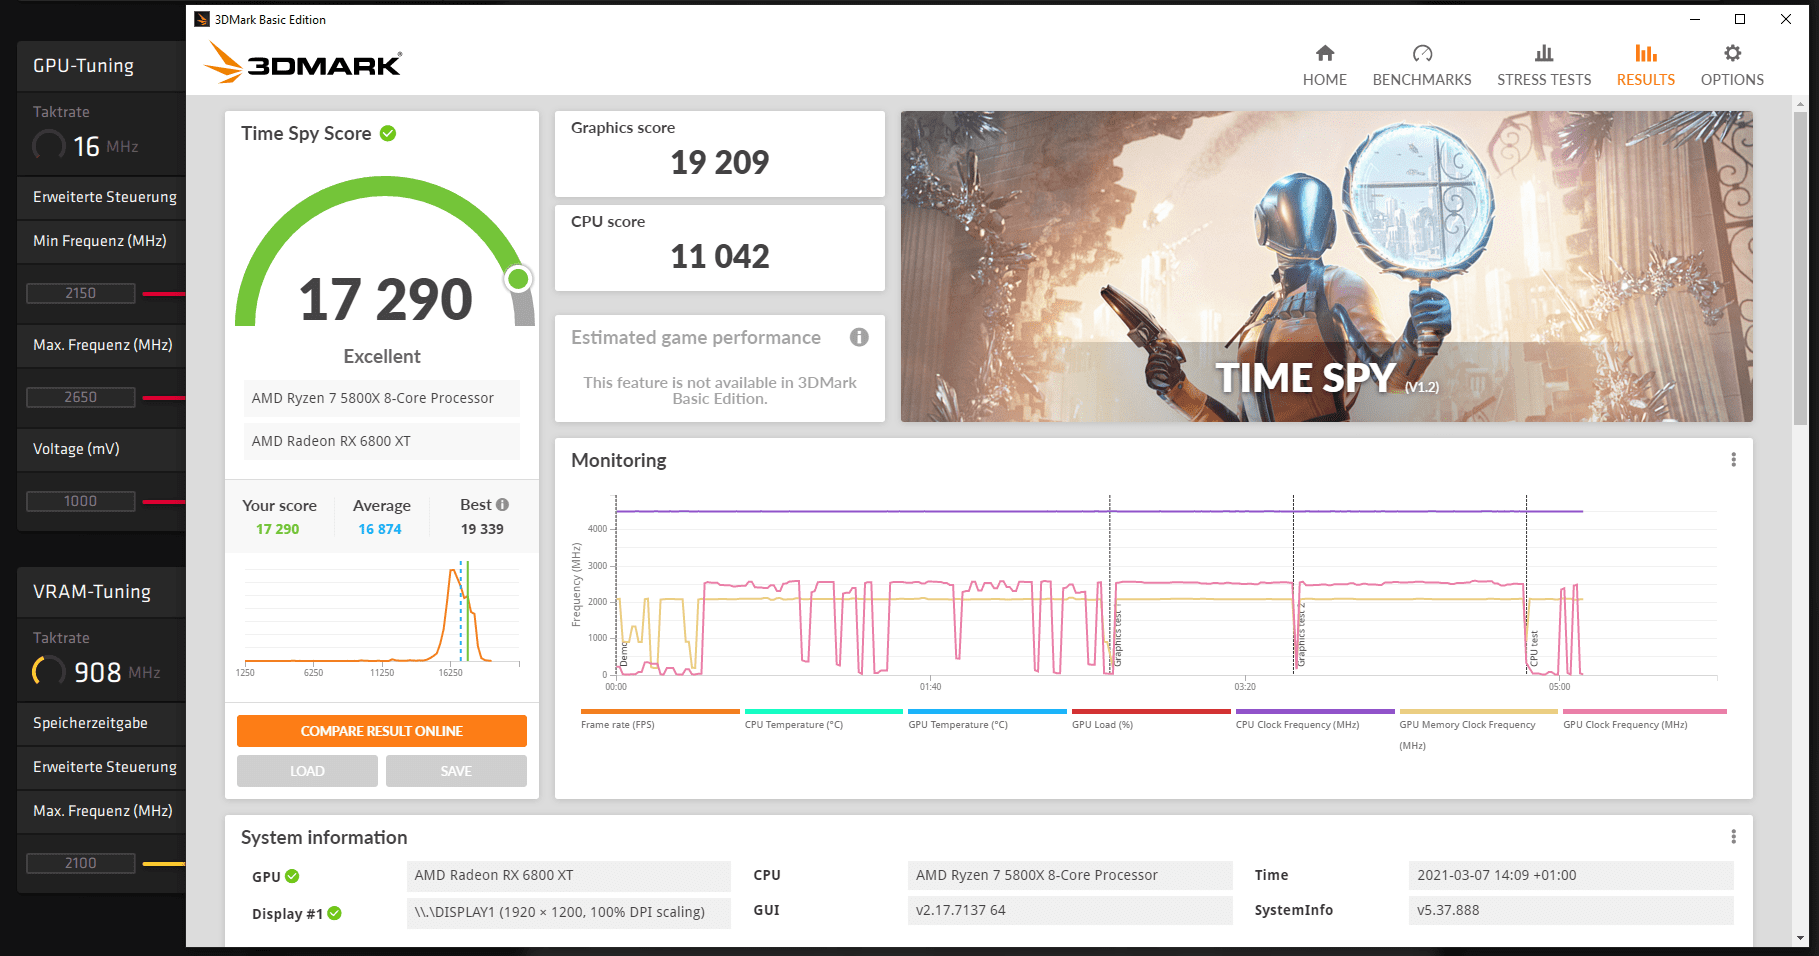Image resolution: width=1819 pixels, height=956 pixels.
Task: Click the GPU green check icon
Action: point(292,876)
